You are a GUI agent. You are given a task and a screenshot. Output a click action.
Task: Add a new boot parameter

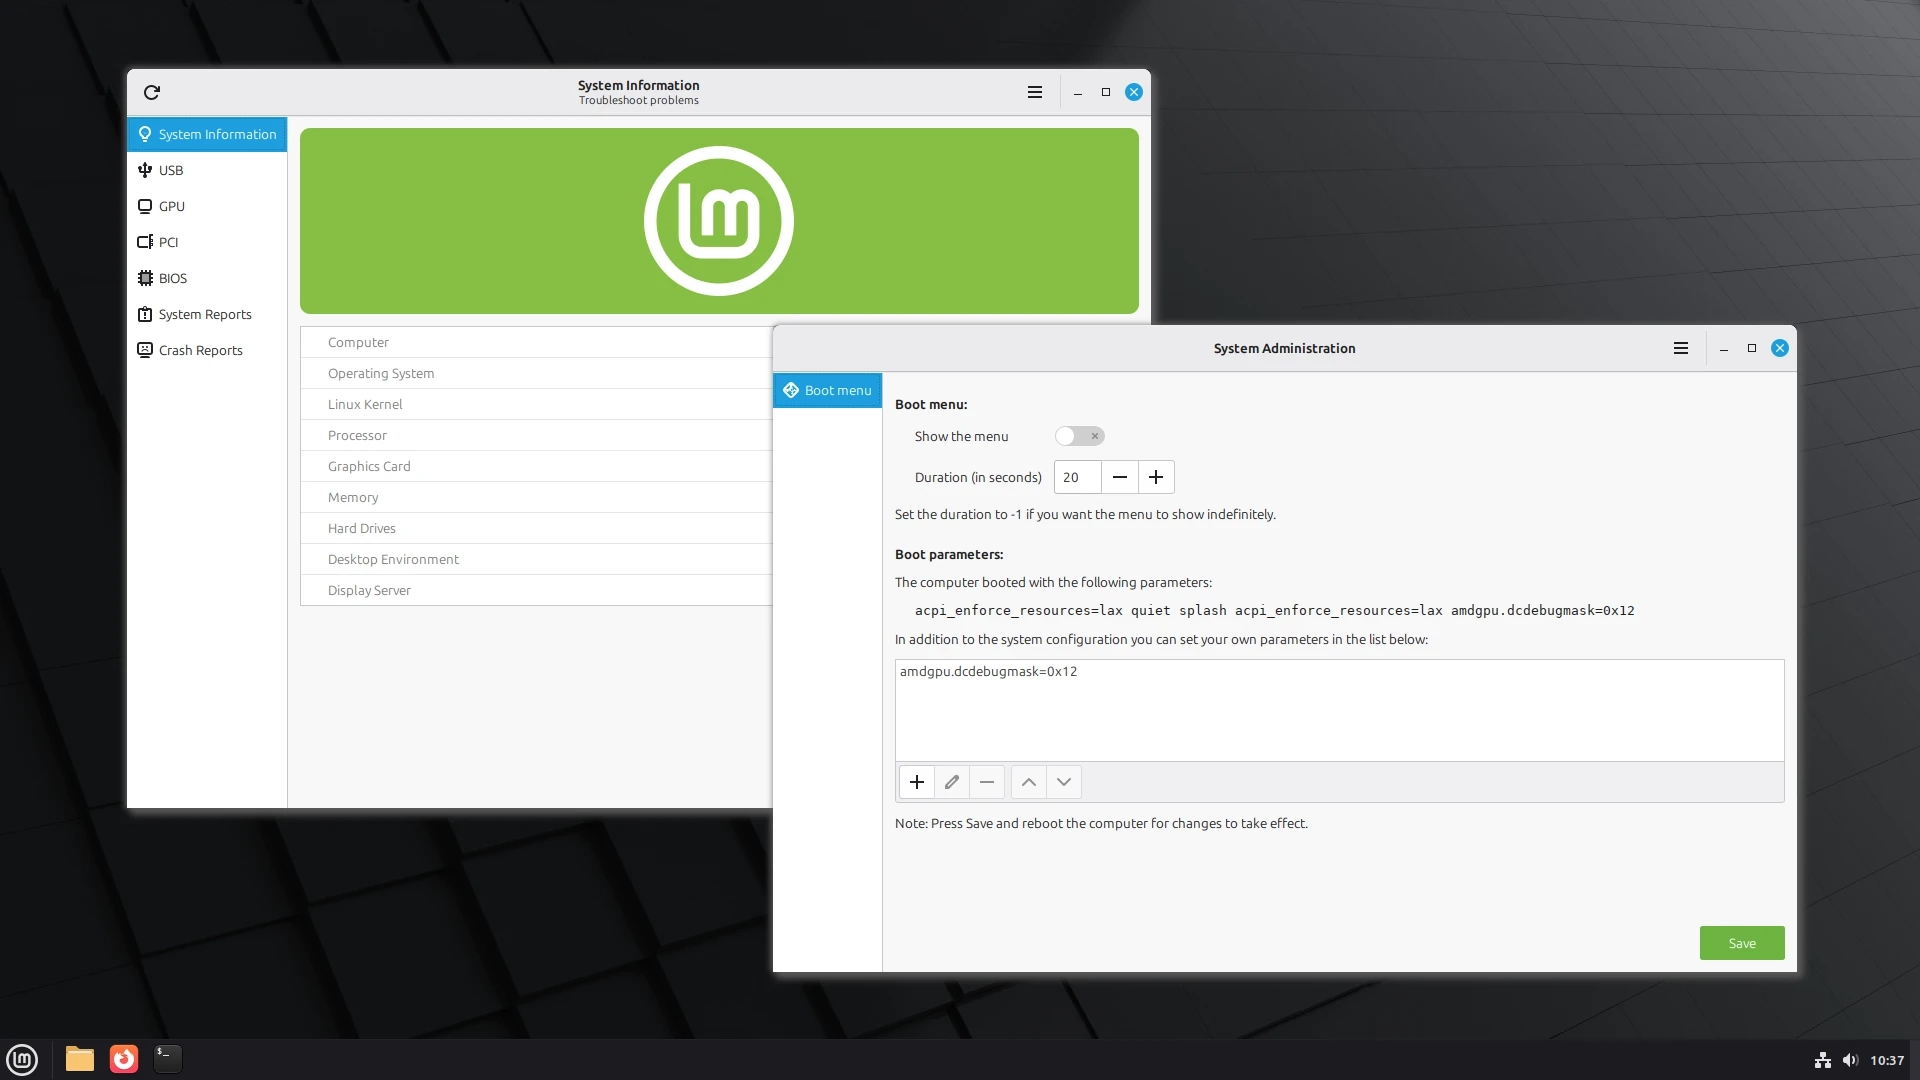[917, 782]
